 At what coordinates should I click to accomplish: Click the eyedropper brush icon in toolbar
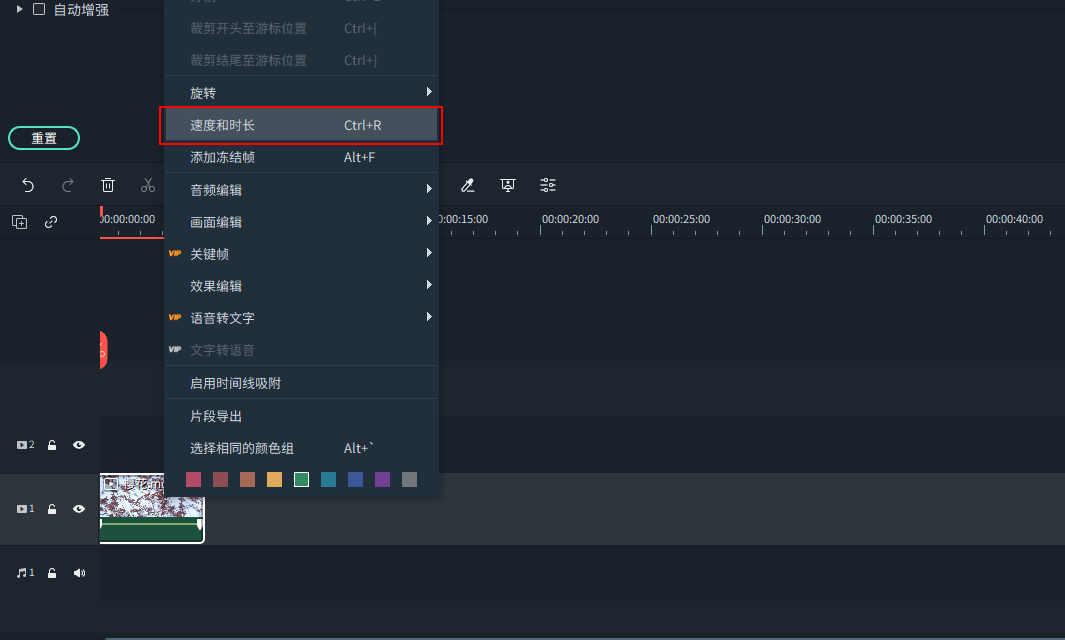467,185
